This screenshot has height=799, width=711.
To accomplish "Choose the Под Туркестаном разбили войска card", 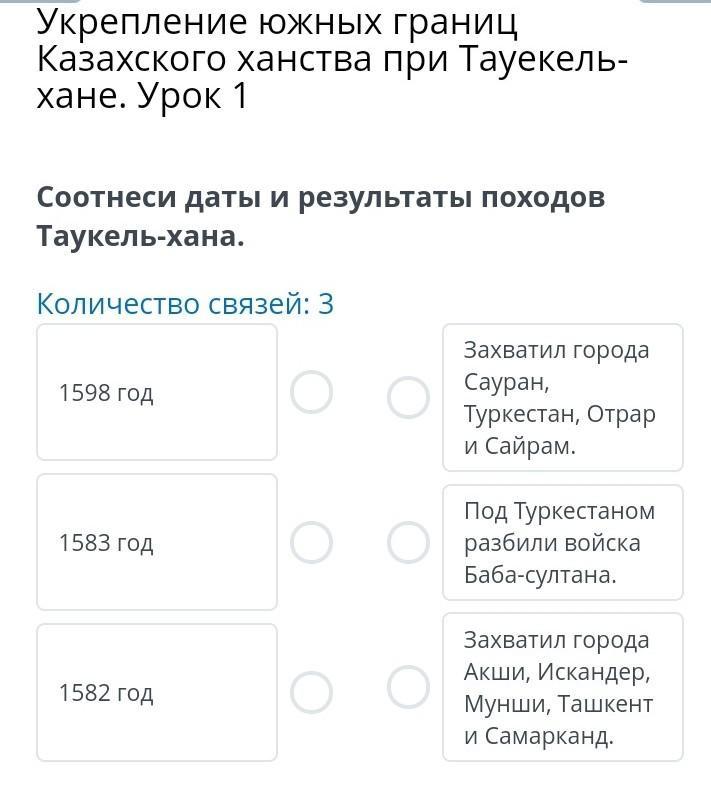I will pos(563,542).
